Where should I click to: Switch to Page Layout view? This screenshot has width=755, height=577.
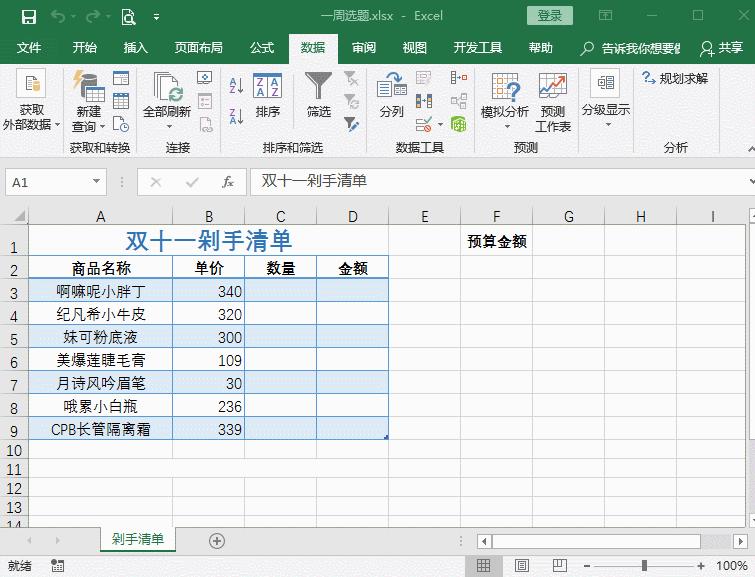point(521,565)
